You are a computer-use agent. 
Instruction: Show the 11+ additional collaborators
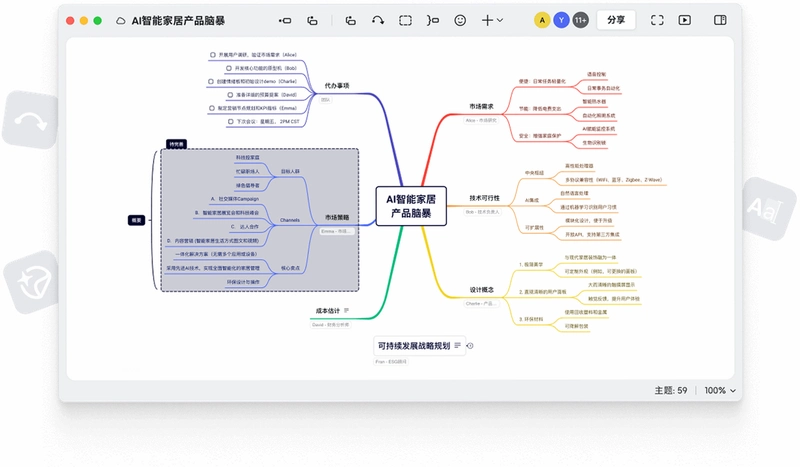pyautogui.click(x=581, y=20)
